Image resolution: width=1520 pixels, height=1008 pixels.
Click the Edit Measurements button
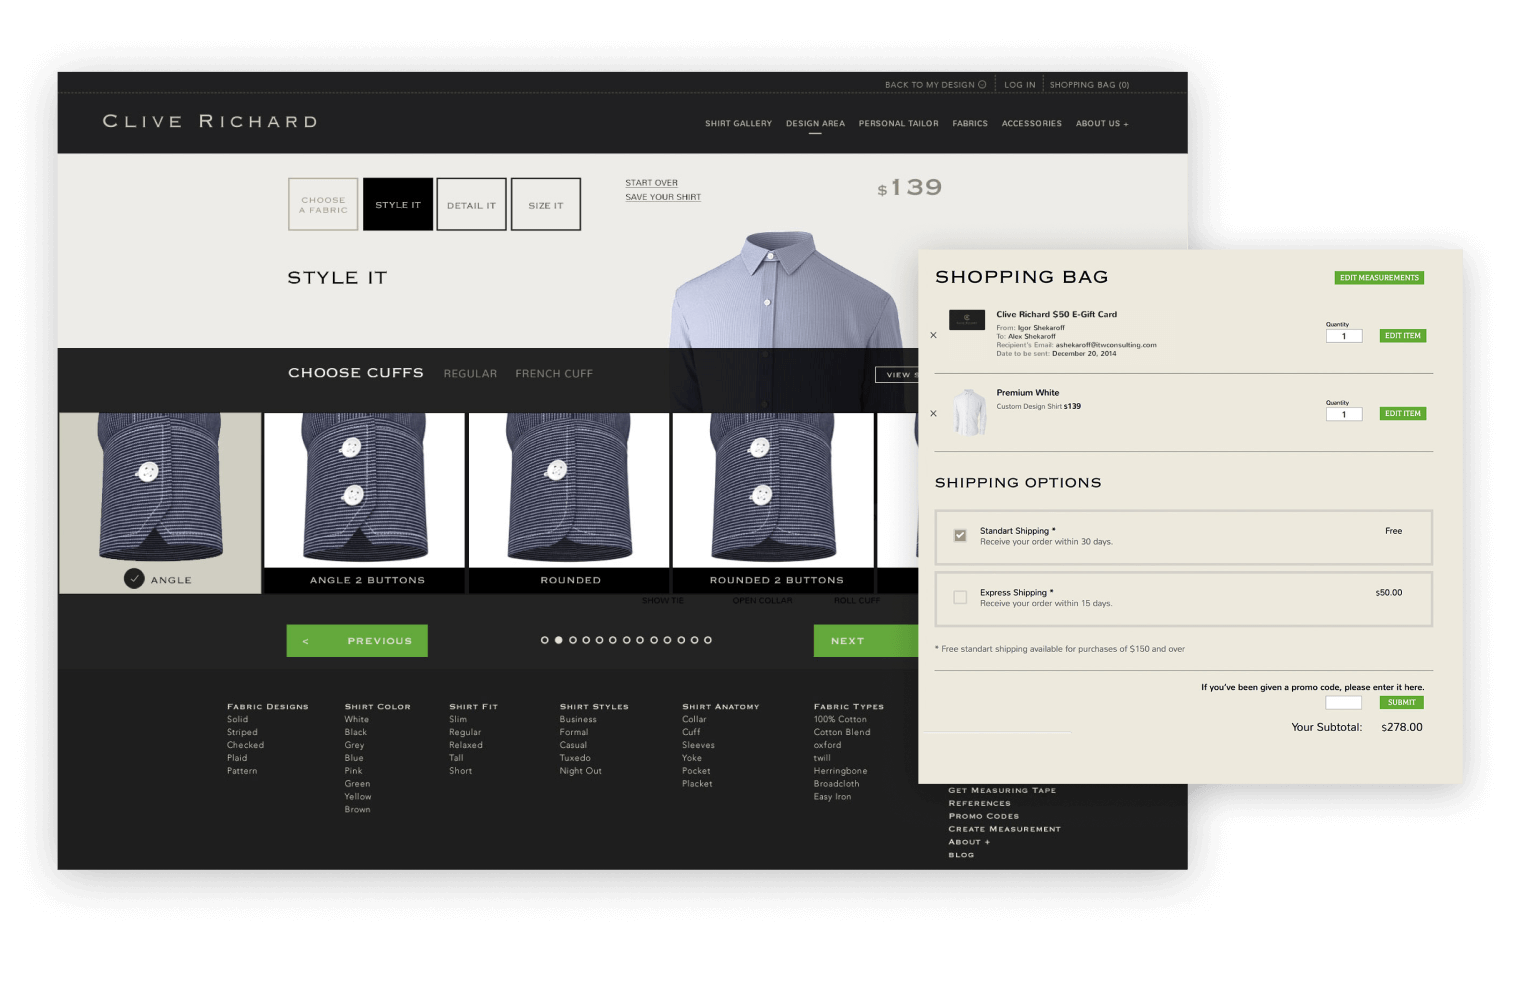point(1379,277)
